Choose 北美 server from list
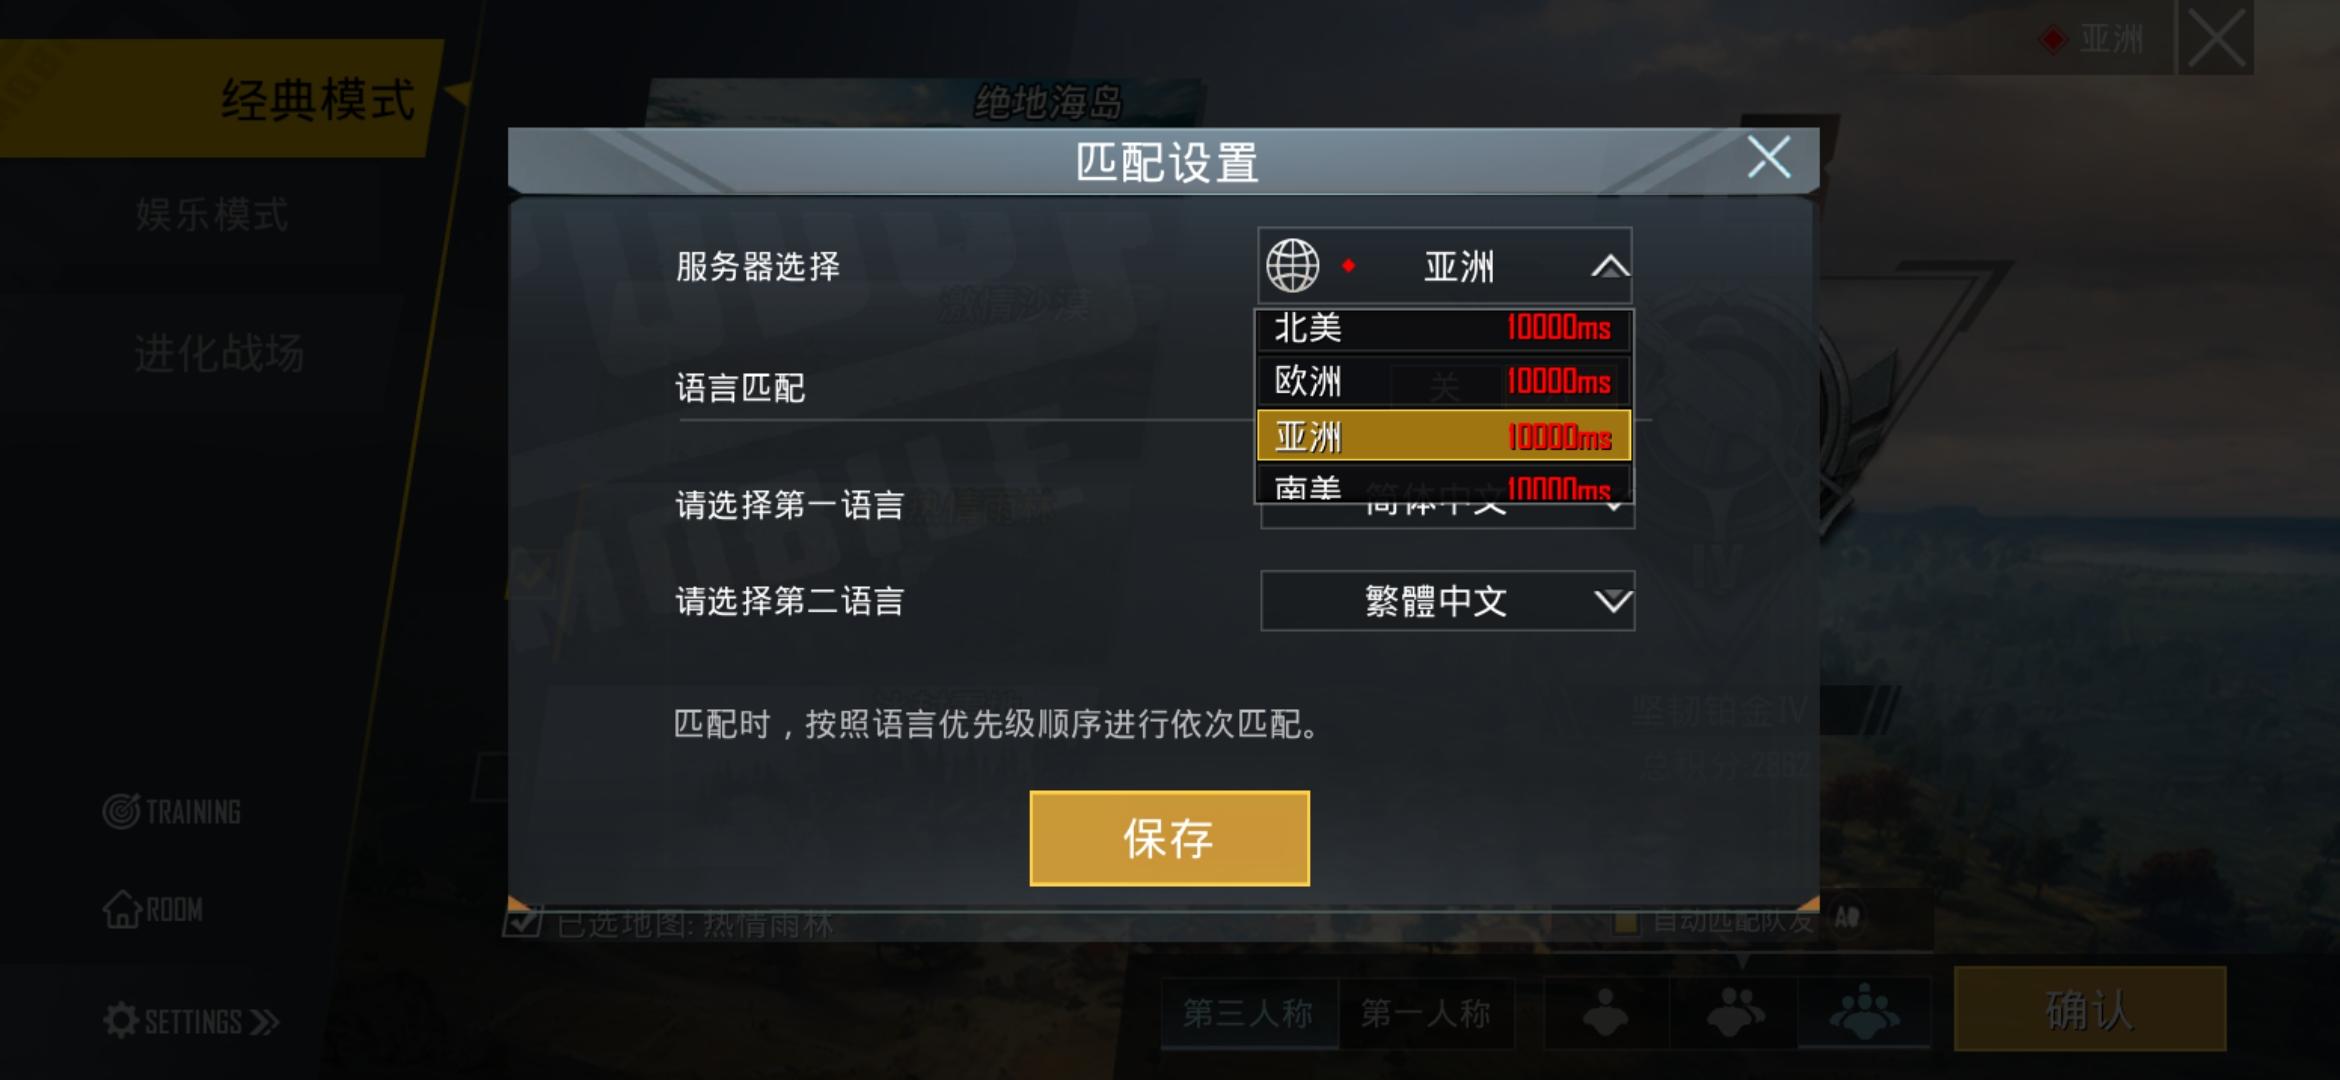2340x1080 pixels. (x=1444, y=328)
